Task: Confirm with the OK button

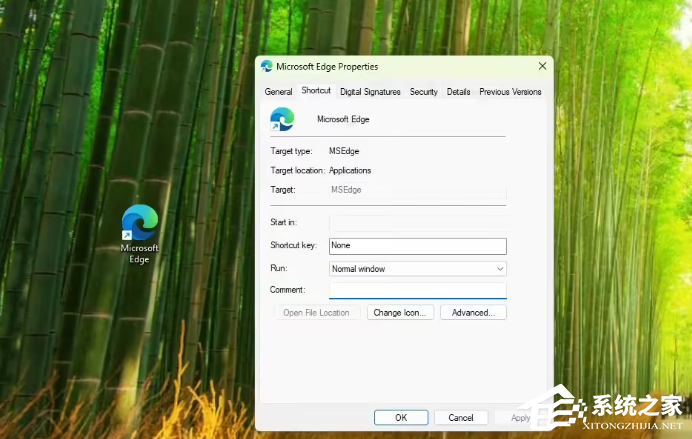Action: (x=401, y=417)
